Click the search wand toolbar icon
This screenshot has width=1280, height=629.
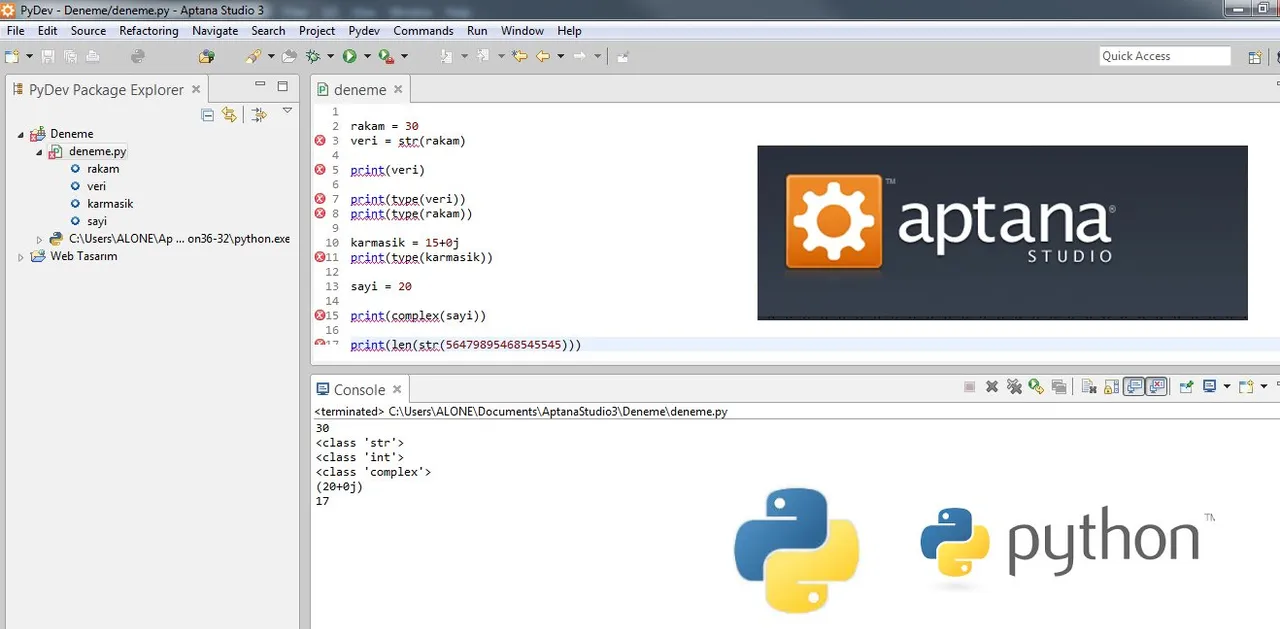point(253,56)
